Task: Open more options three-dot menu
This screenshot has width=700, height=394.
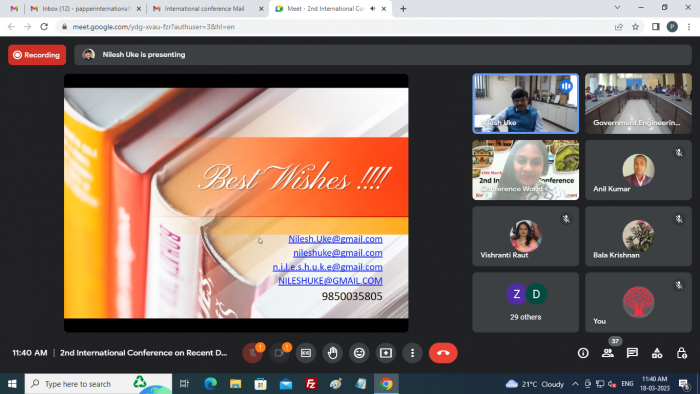Action: pyautogui.click(x=412, y=353)
